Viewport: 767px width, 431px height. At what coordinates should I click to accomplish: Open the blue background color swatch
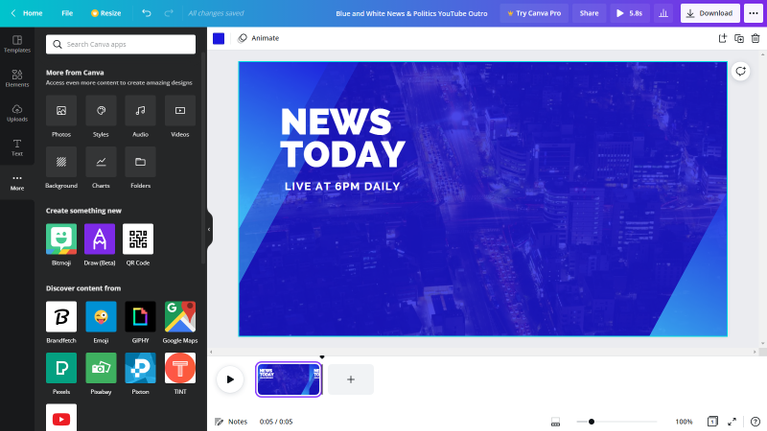click(219, 38)
